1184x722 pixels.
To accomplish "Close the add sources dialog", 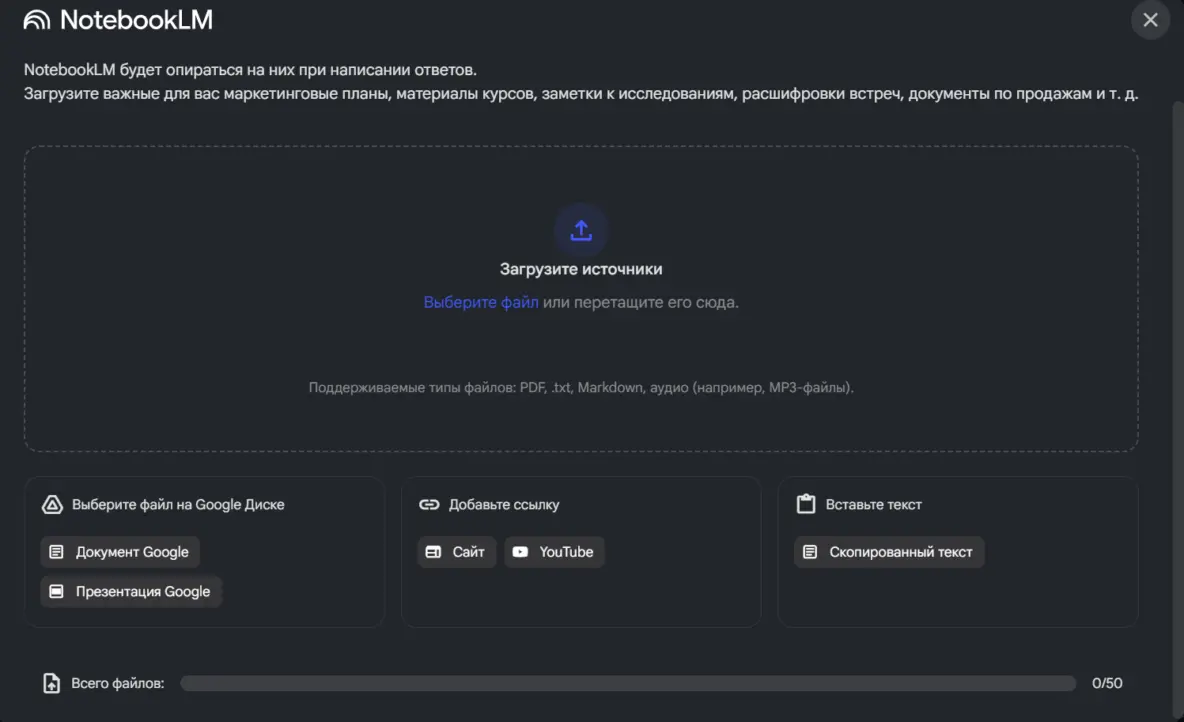I will click(1150, 20).
